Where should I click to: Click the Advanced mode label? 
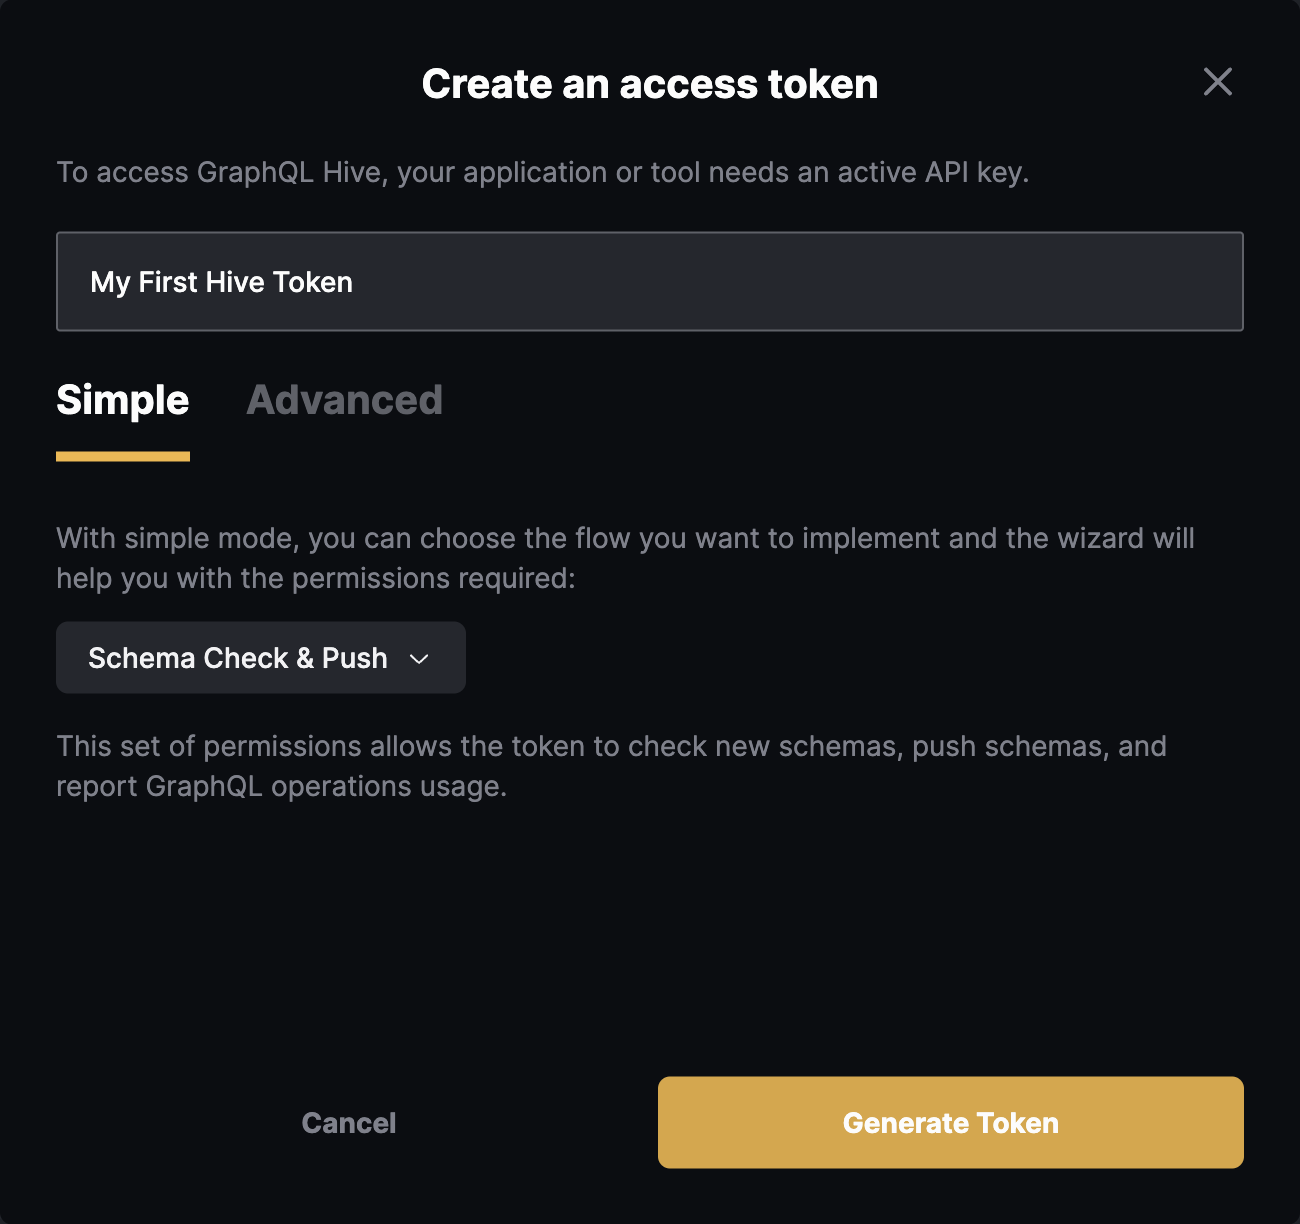point(344,400)
